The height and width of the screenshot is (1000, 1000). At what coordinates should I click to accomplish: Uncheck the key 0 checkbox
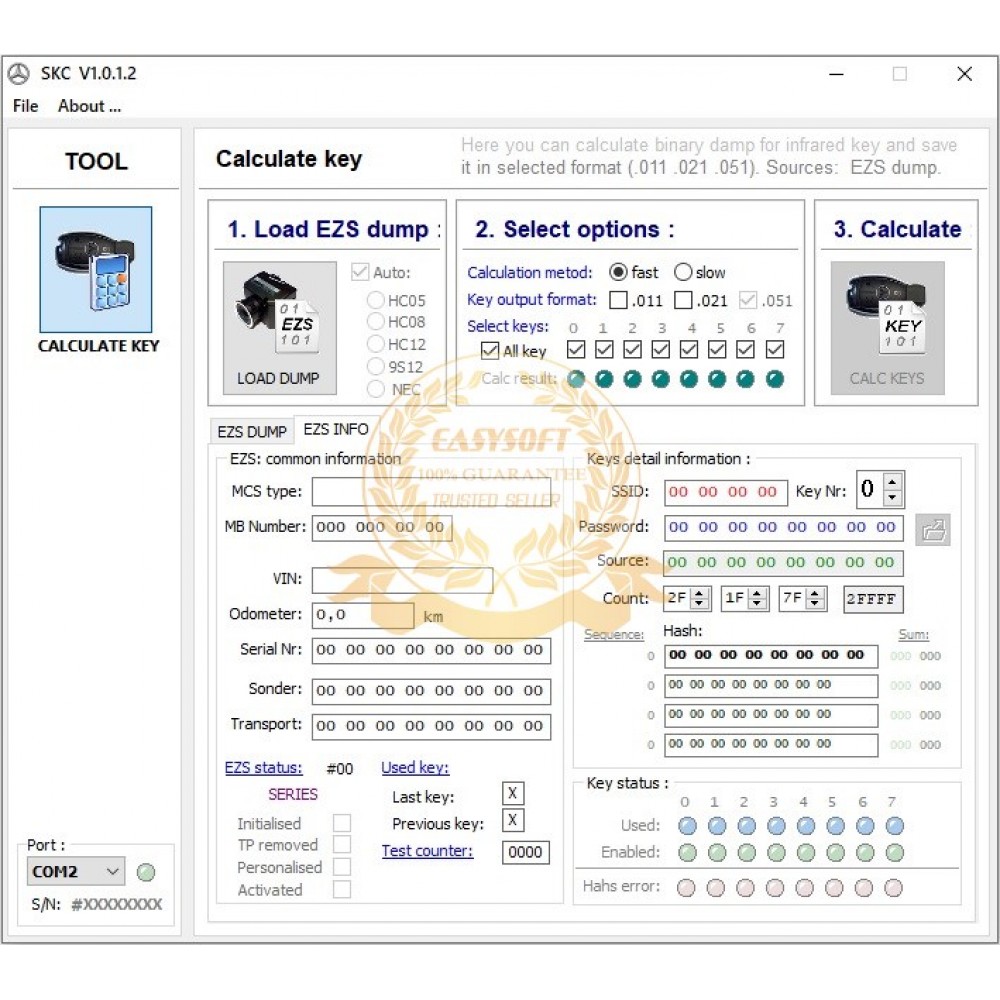[576, 349]
